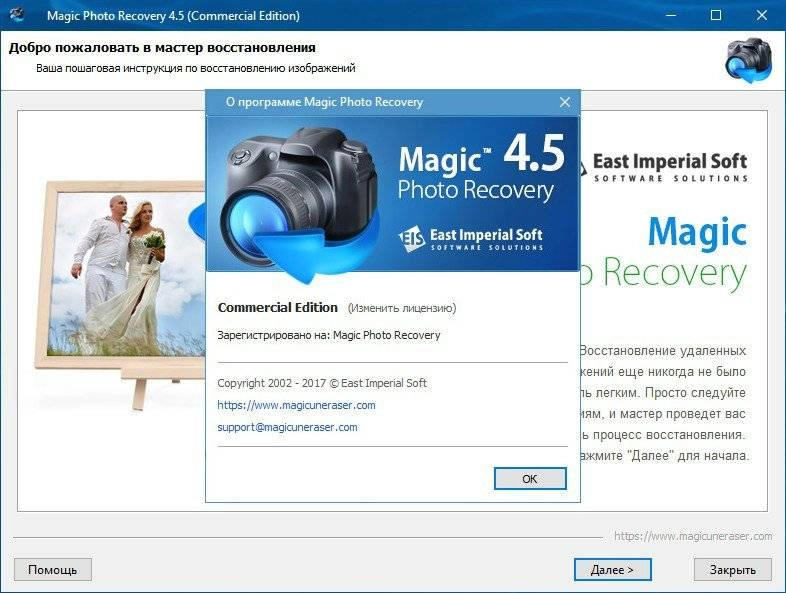Viewport: 786px width, 593px height.
Task: Maximize the Magic Photo Recovery window
Action: pos(716,15)
